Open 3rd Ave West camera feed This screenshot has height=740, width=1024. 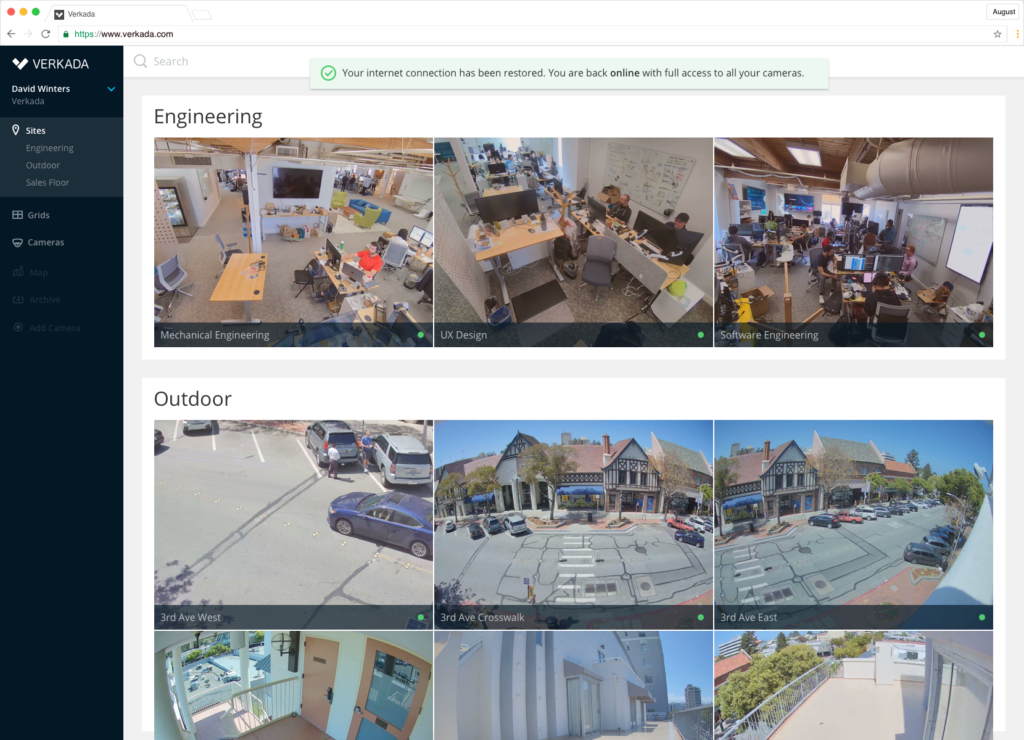pyautogui.click(x=293, y=524)
